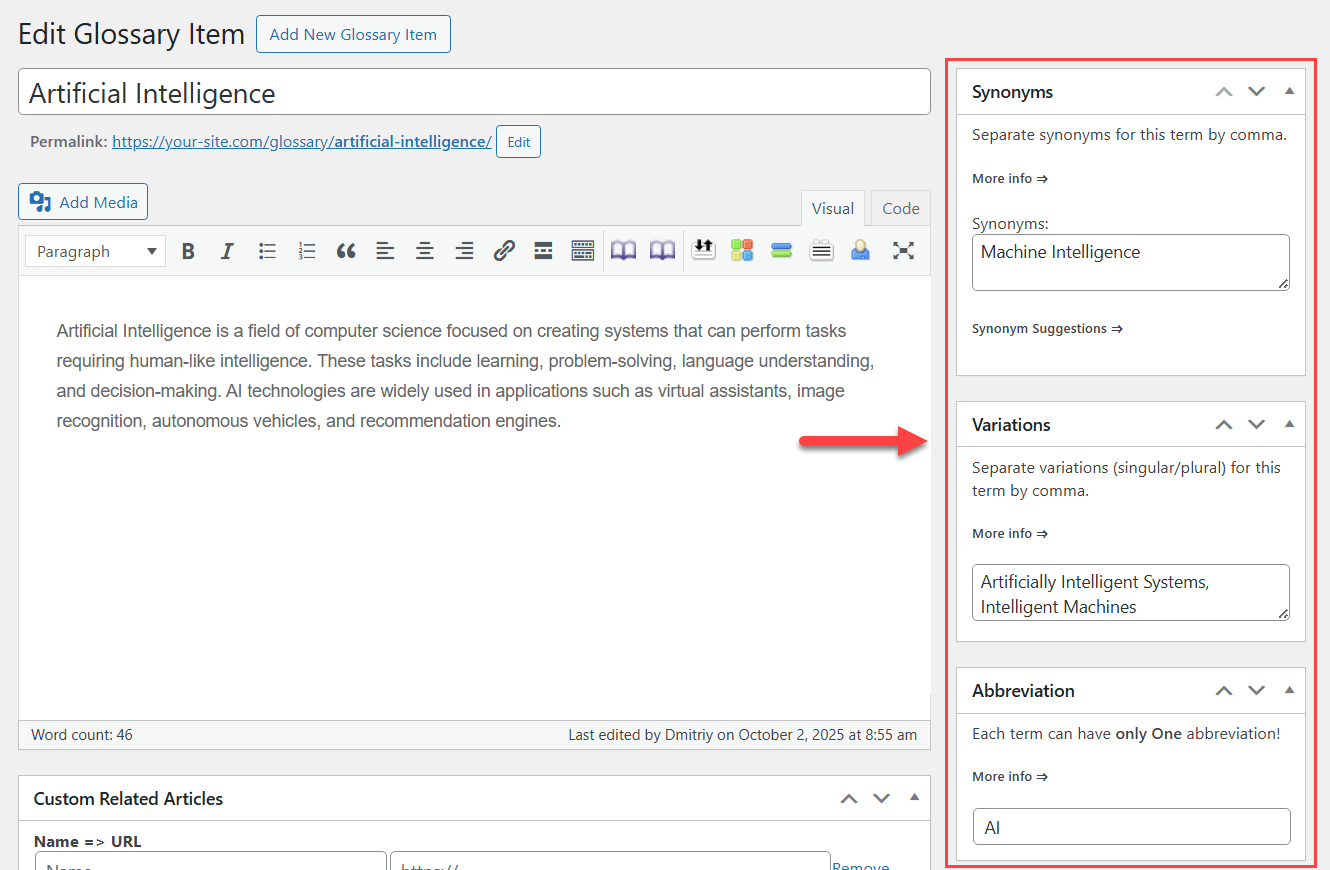Switch to the Visual editor tab
1330x870 pixels.
point(832,208)
